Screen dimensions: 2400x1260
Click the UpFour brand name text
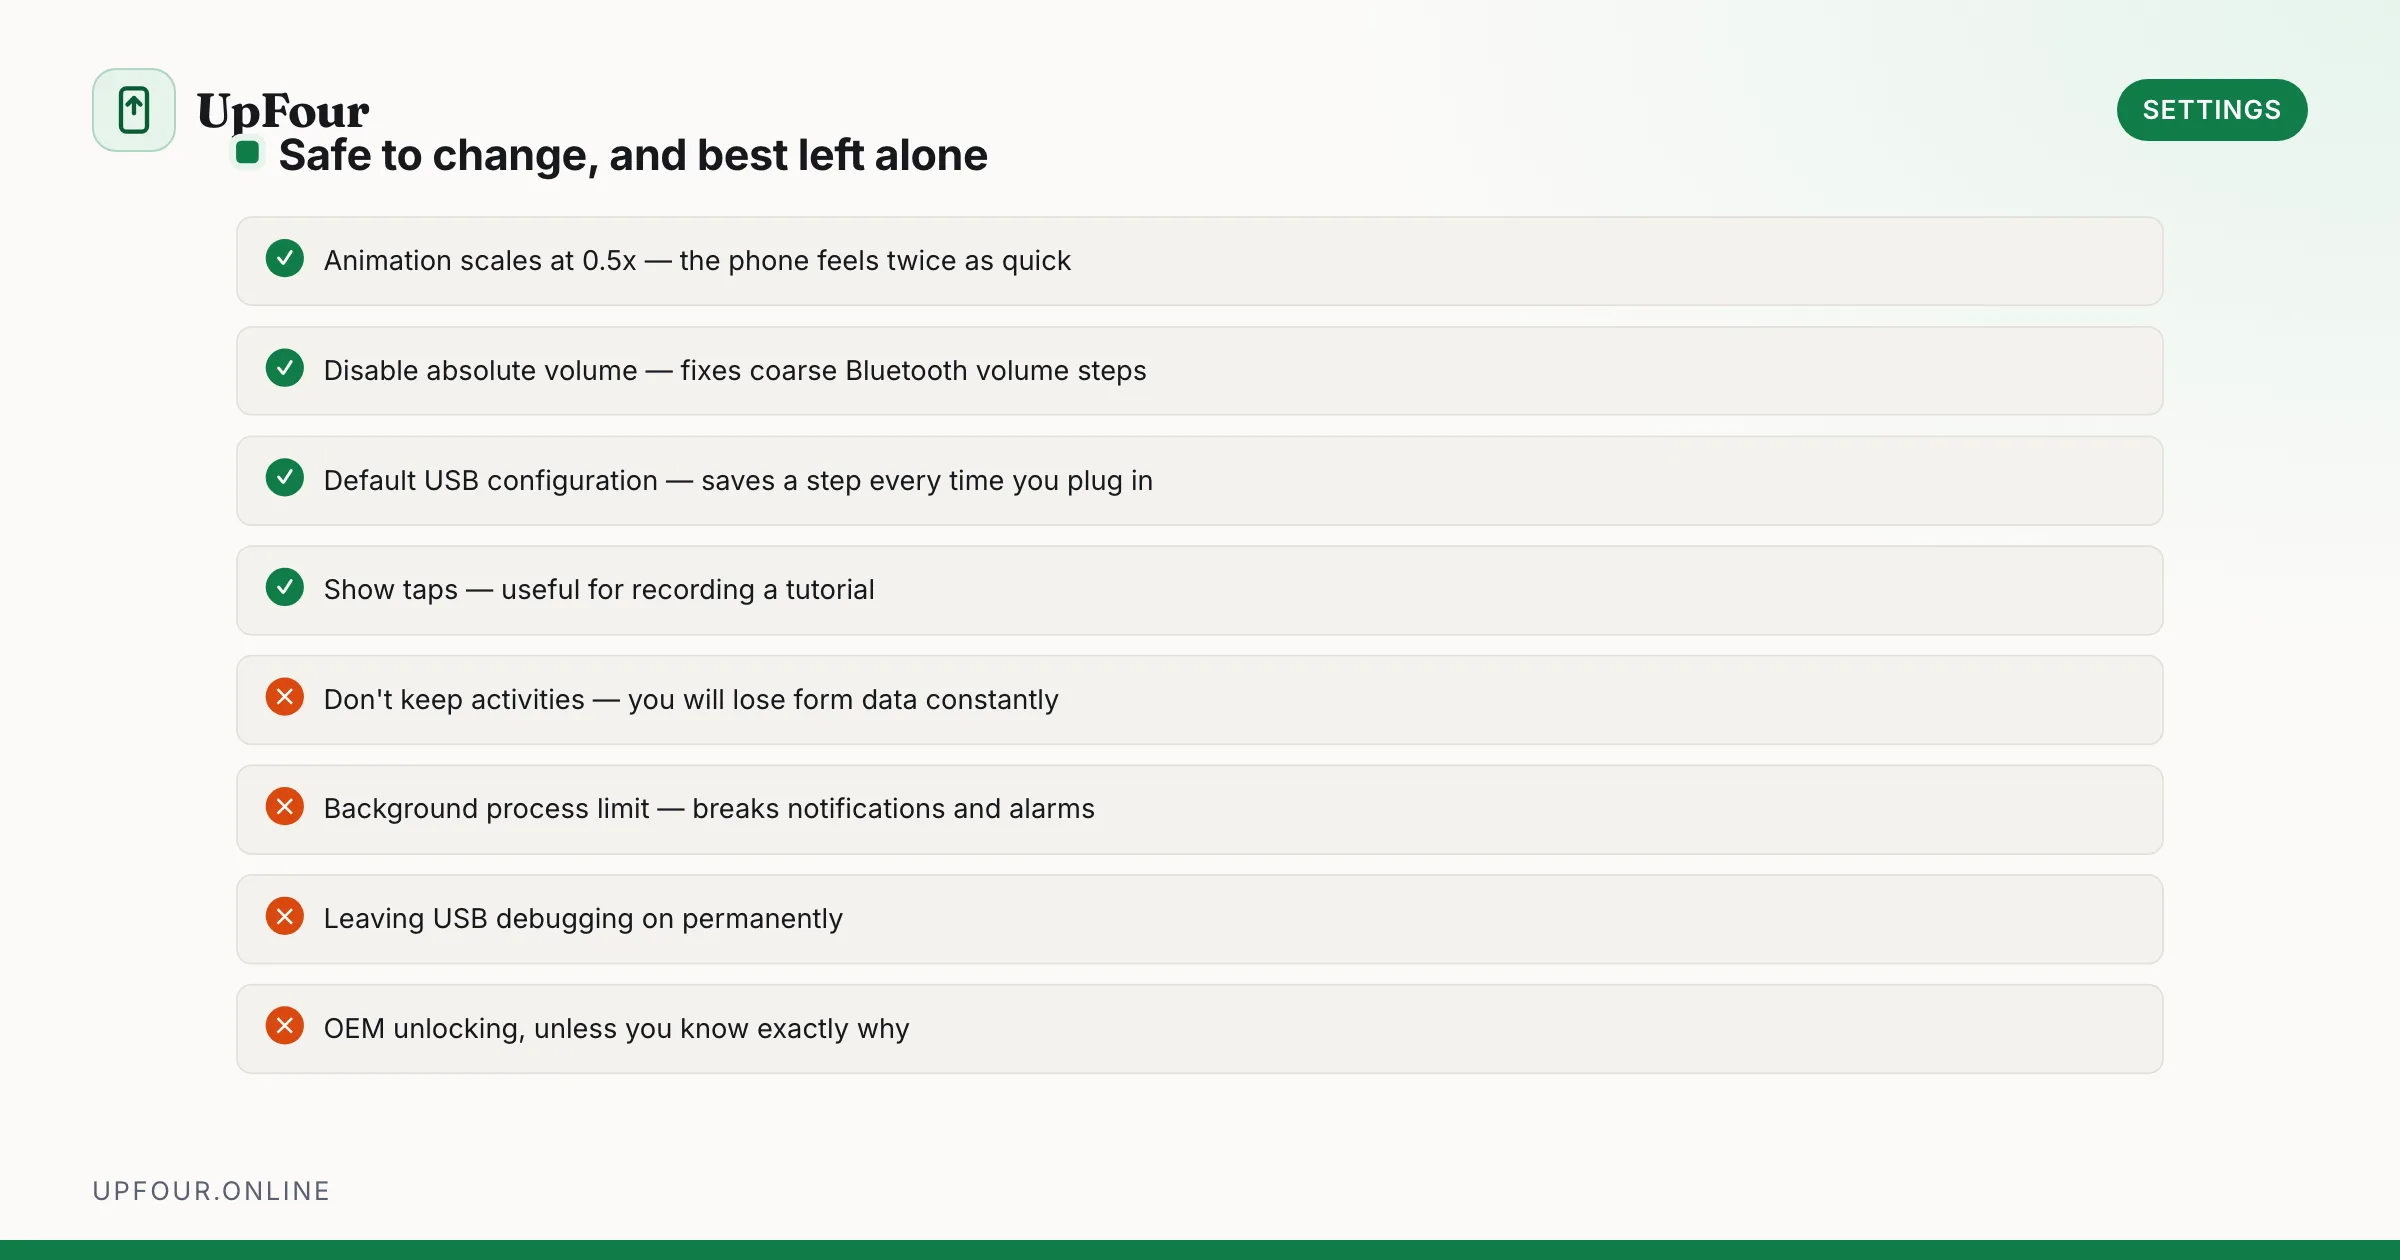[283, 110]
